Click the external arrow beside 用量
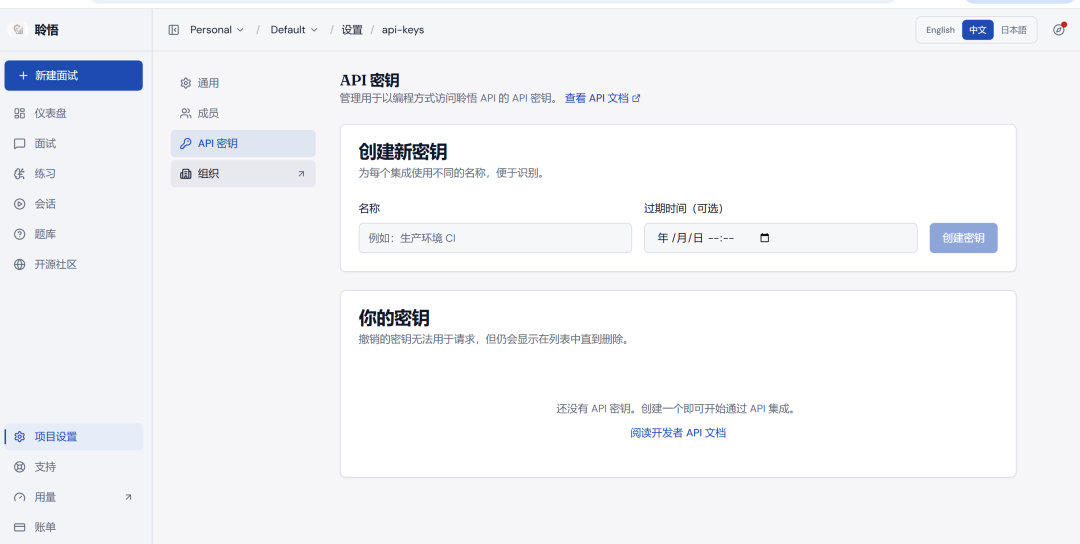This screenshot has height=544, width=1080. [128, 497]
